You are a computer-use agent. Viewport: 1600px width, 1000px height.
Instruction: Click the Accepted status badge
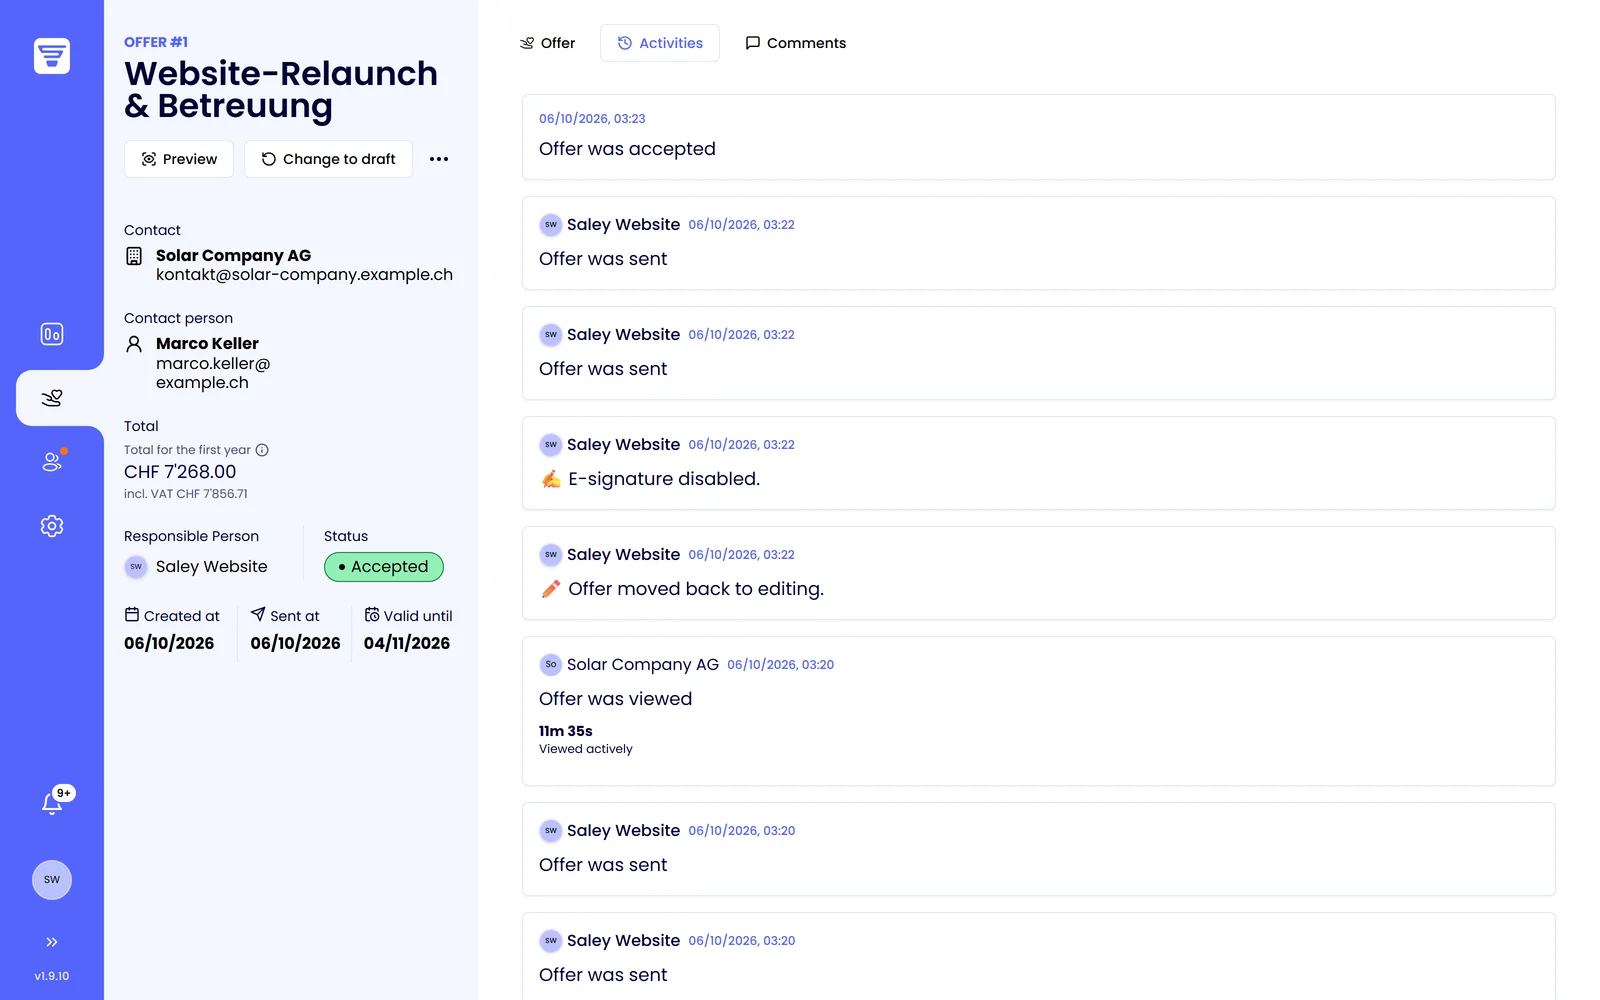pyautogui.click(x=384, y=567)
